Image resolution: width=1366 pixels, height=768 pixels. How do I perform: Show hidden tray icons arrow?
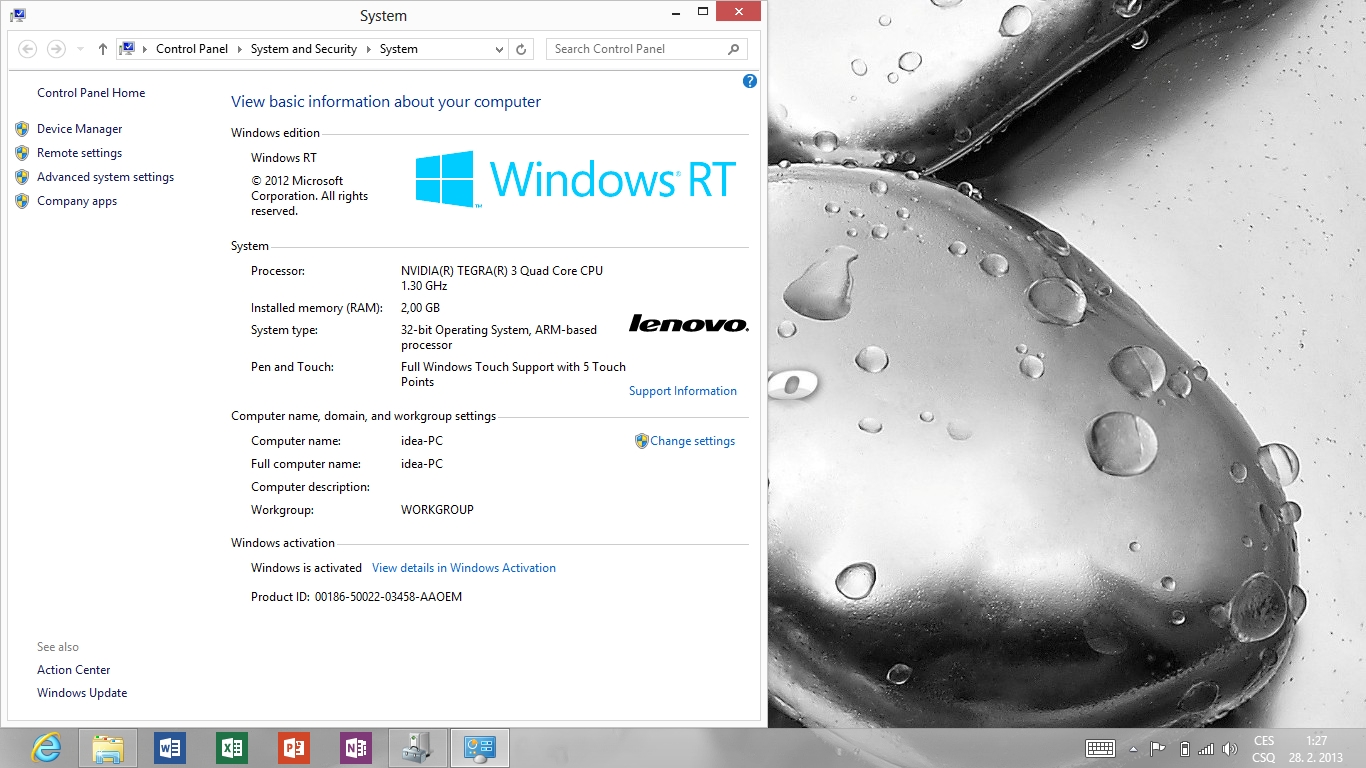[x=1133, y=749]
